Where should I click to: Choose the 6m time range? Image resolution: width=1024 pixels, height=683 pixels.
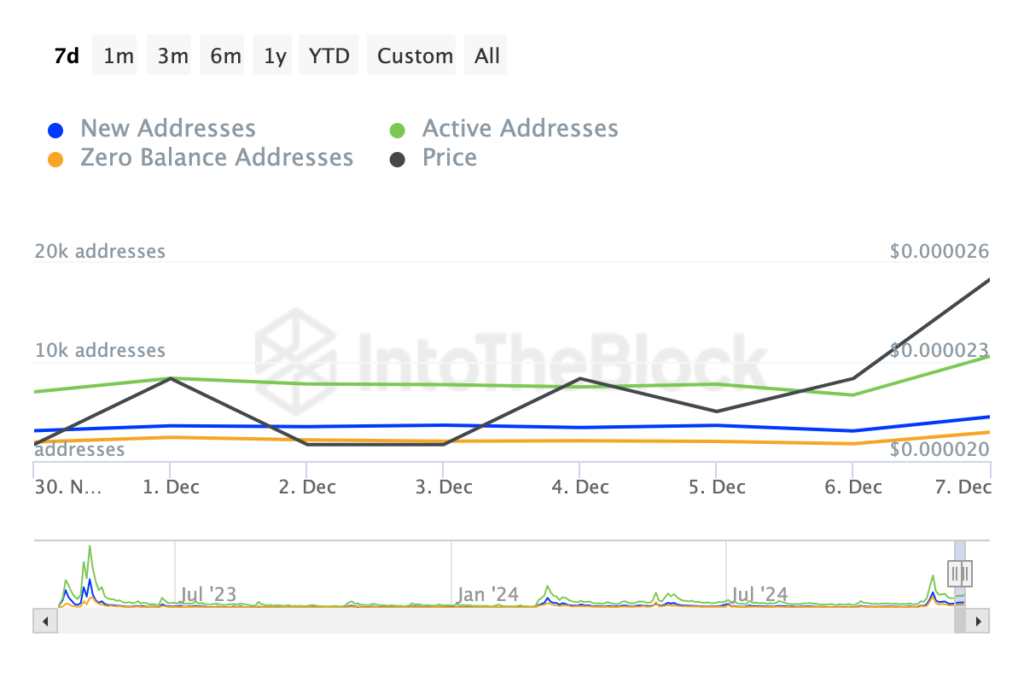[x=225, y=56]
